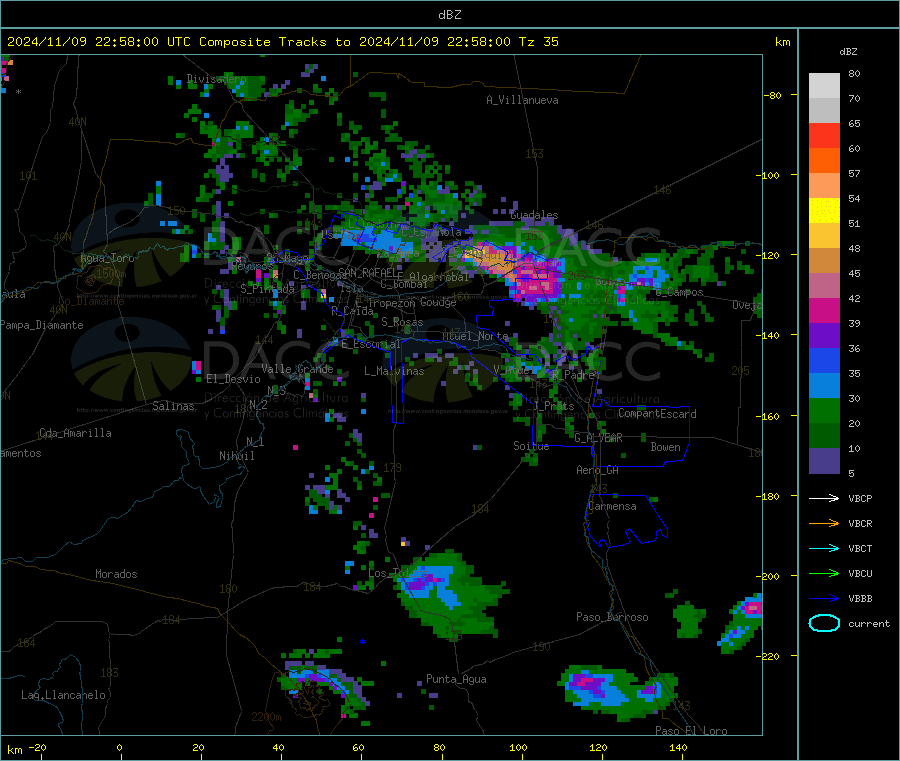The height and width of the screenshot is (761, 900).
Task: Click the cyan 'current' ellipse legend icon
Action: pyautogui.click(x=824, y=623)
